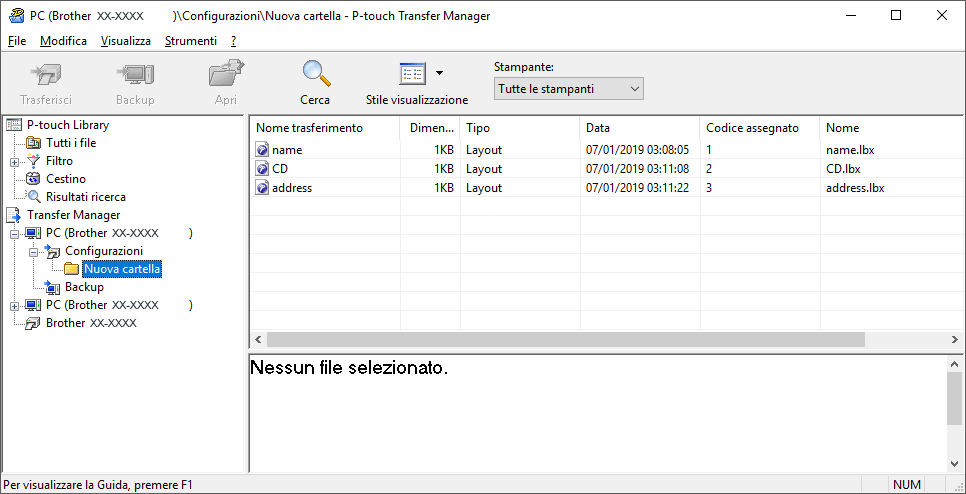
Task: Click the Transfer Manager document icon
Action: coord(14,215)
